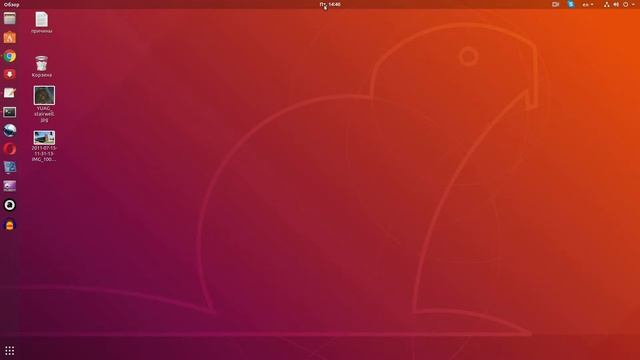Image resolution: width=640 pixels, height=360 pixels.
Task: Click the volume speaker icon
Action: 616,4
